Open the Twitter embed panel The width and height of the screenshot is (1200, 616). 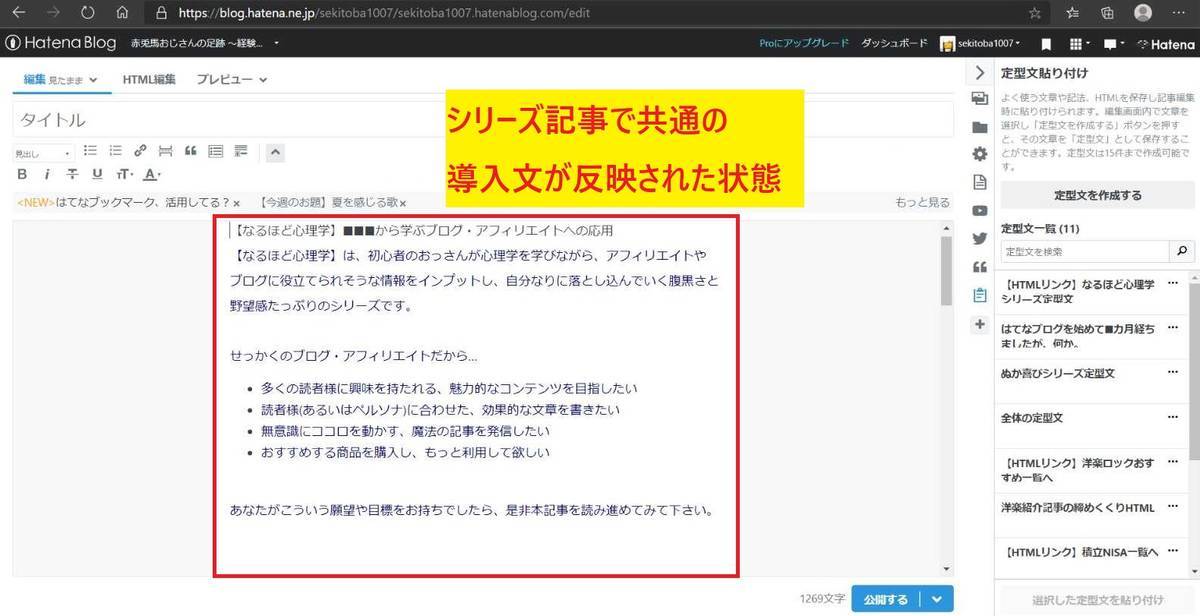[980, 238]
